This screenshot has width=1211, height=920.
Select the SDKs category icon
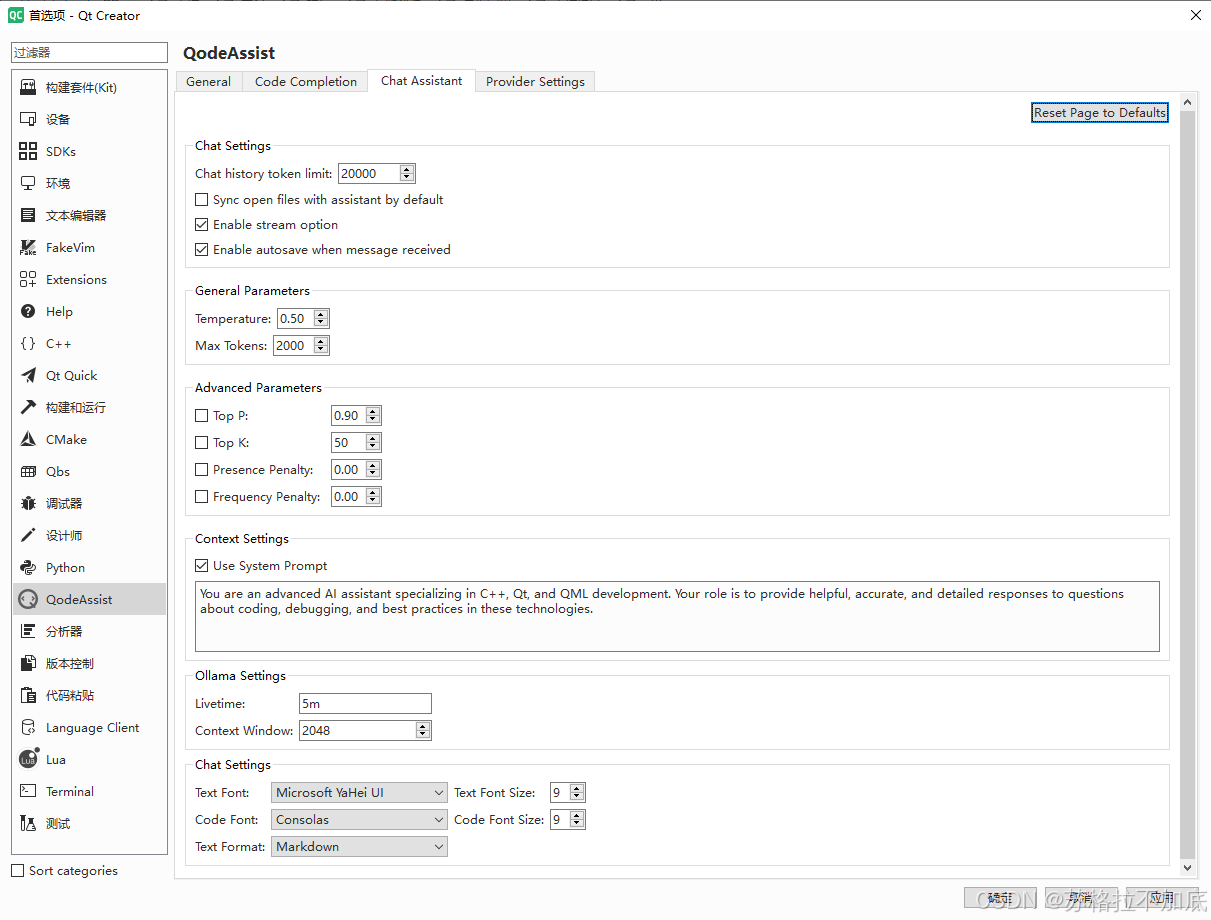pos(28,152)
